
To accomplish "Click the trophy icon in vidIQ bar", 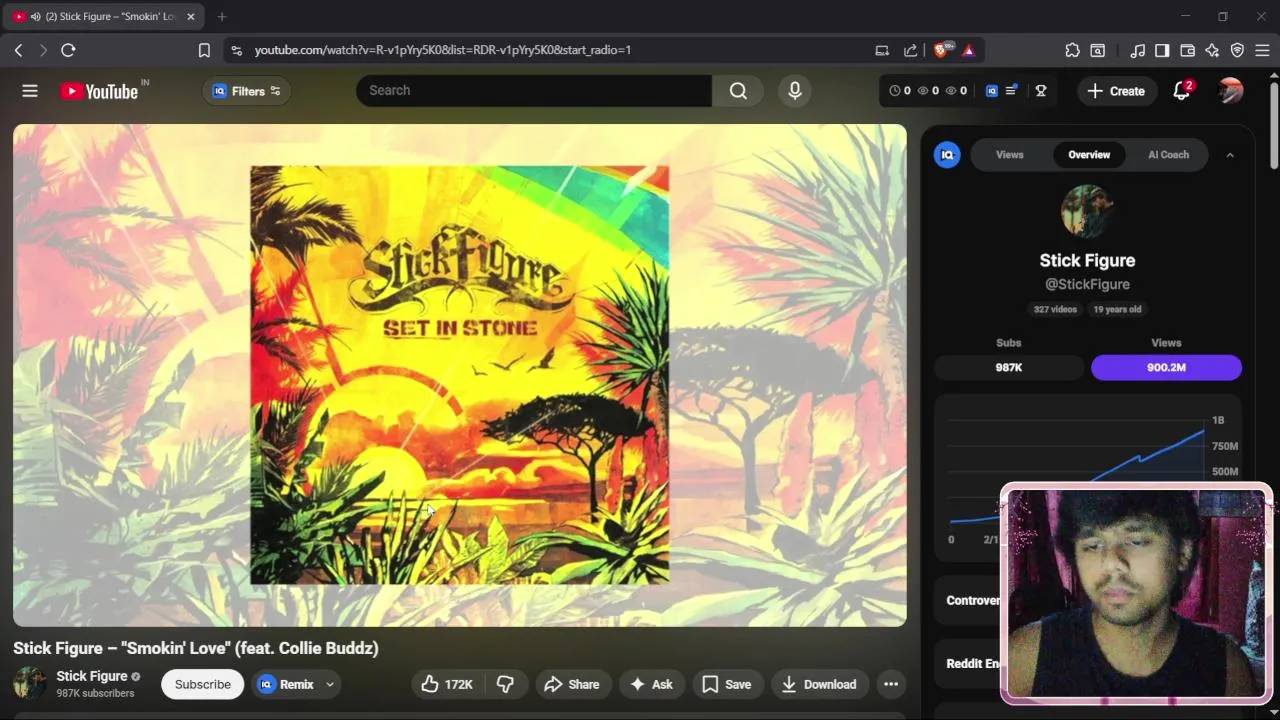I will [x=1041, y=91].
